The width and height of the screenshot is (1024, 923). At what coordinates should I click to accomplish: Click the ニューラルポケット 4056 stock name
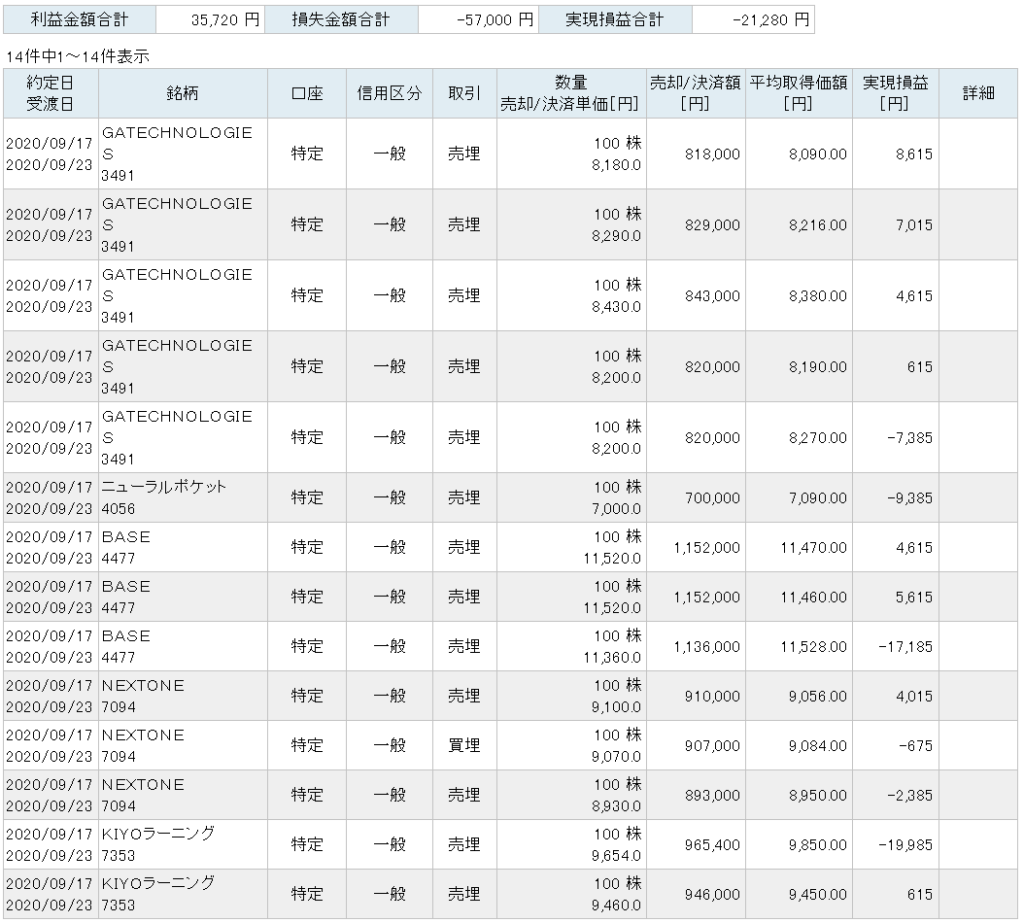coord(164,498)
